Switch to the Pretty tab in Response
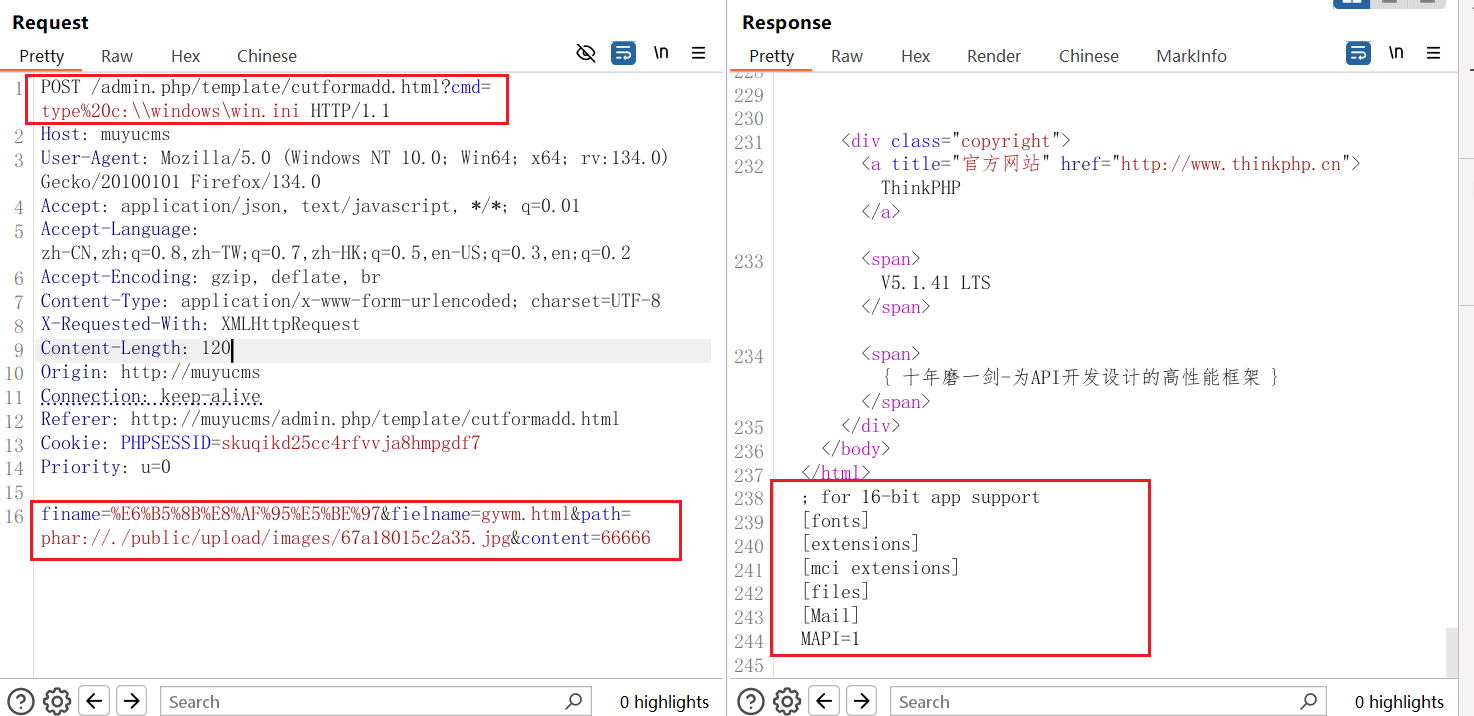The width and height of the screenshot is (1474, 716). pyautogui.click(x=772, y=56)
